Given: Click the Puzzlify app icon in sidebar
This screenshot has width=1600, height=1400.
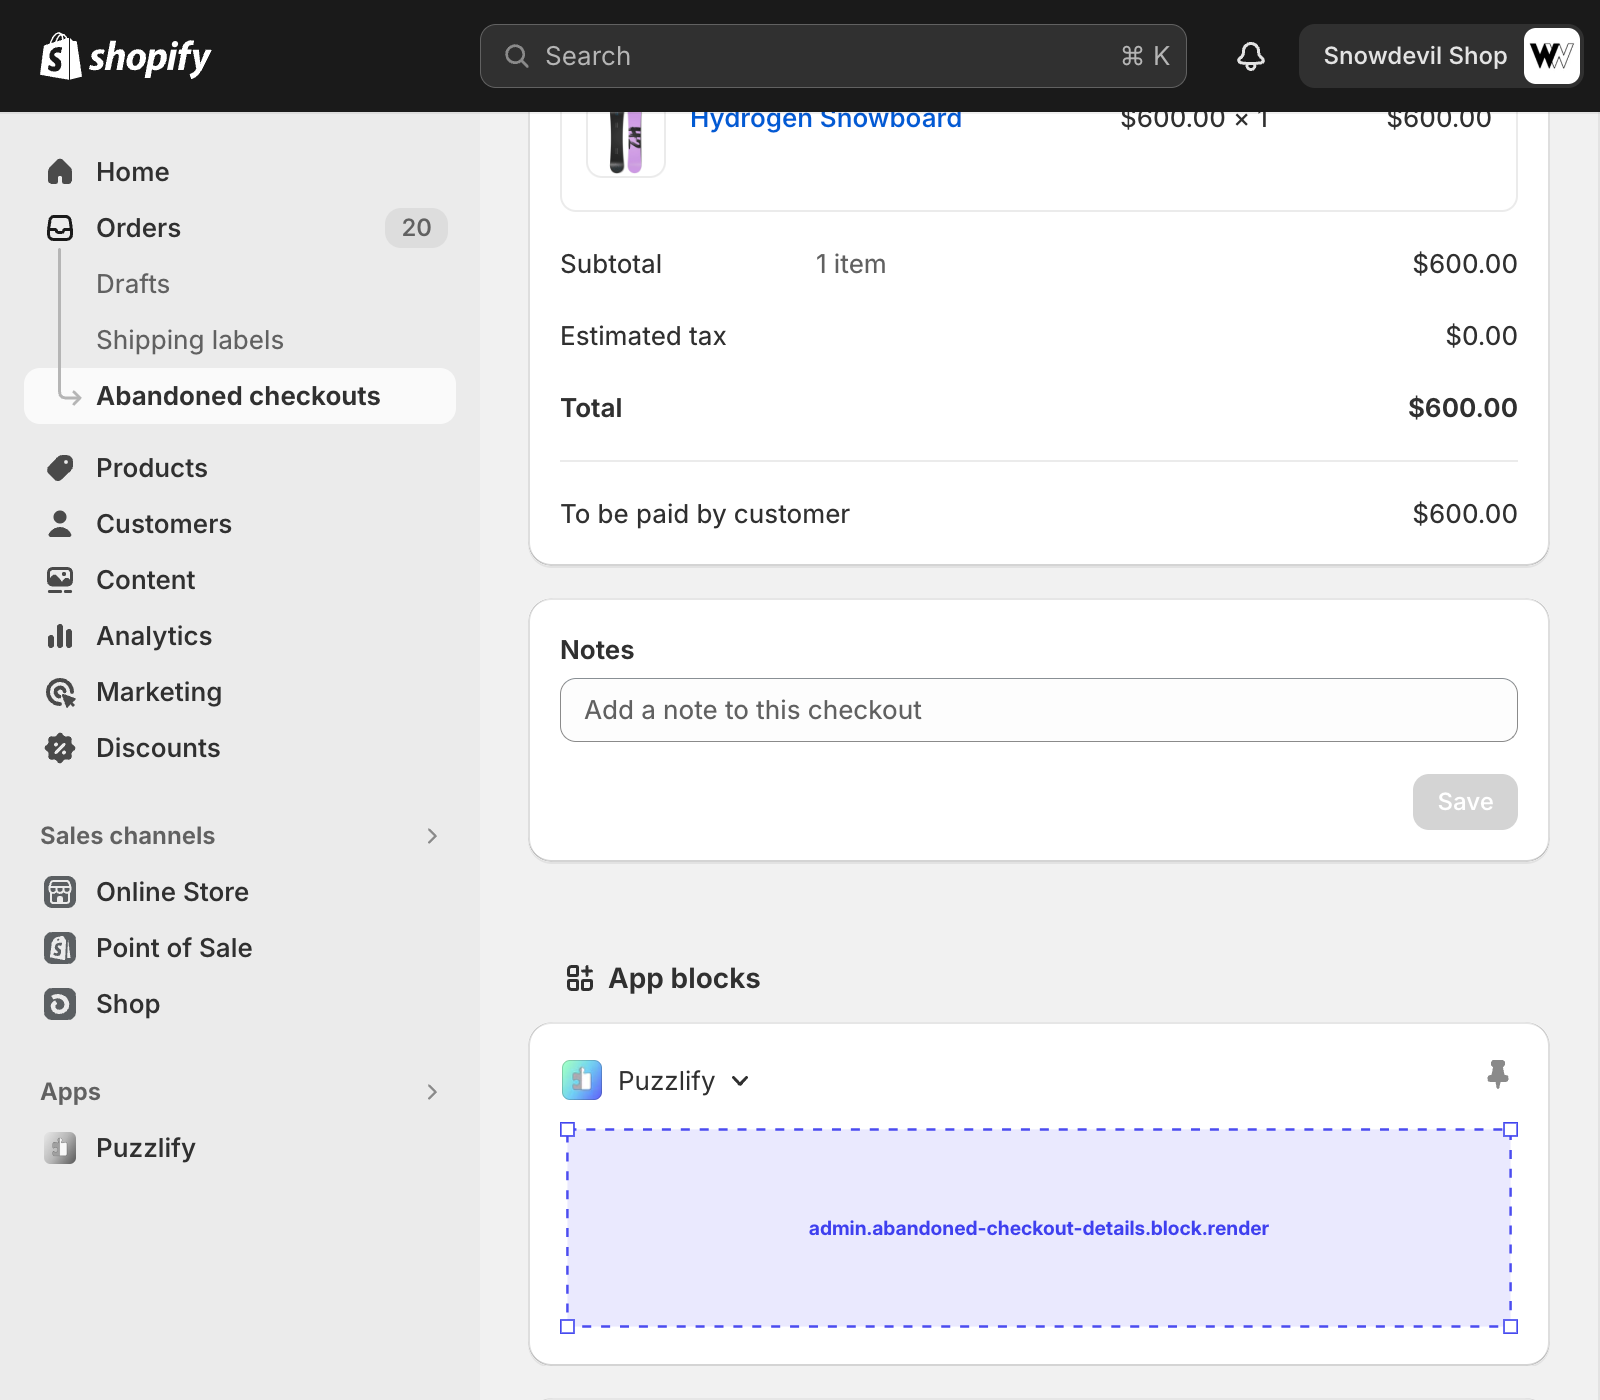Looking at the screenshot, I should (x=60, y=1148).
